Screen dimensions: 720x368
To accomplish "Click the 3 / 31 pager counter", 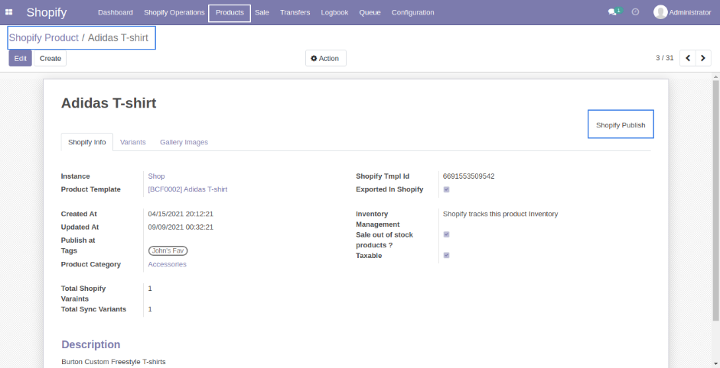I will pyautogui.click(x=664, y=58).
